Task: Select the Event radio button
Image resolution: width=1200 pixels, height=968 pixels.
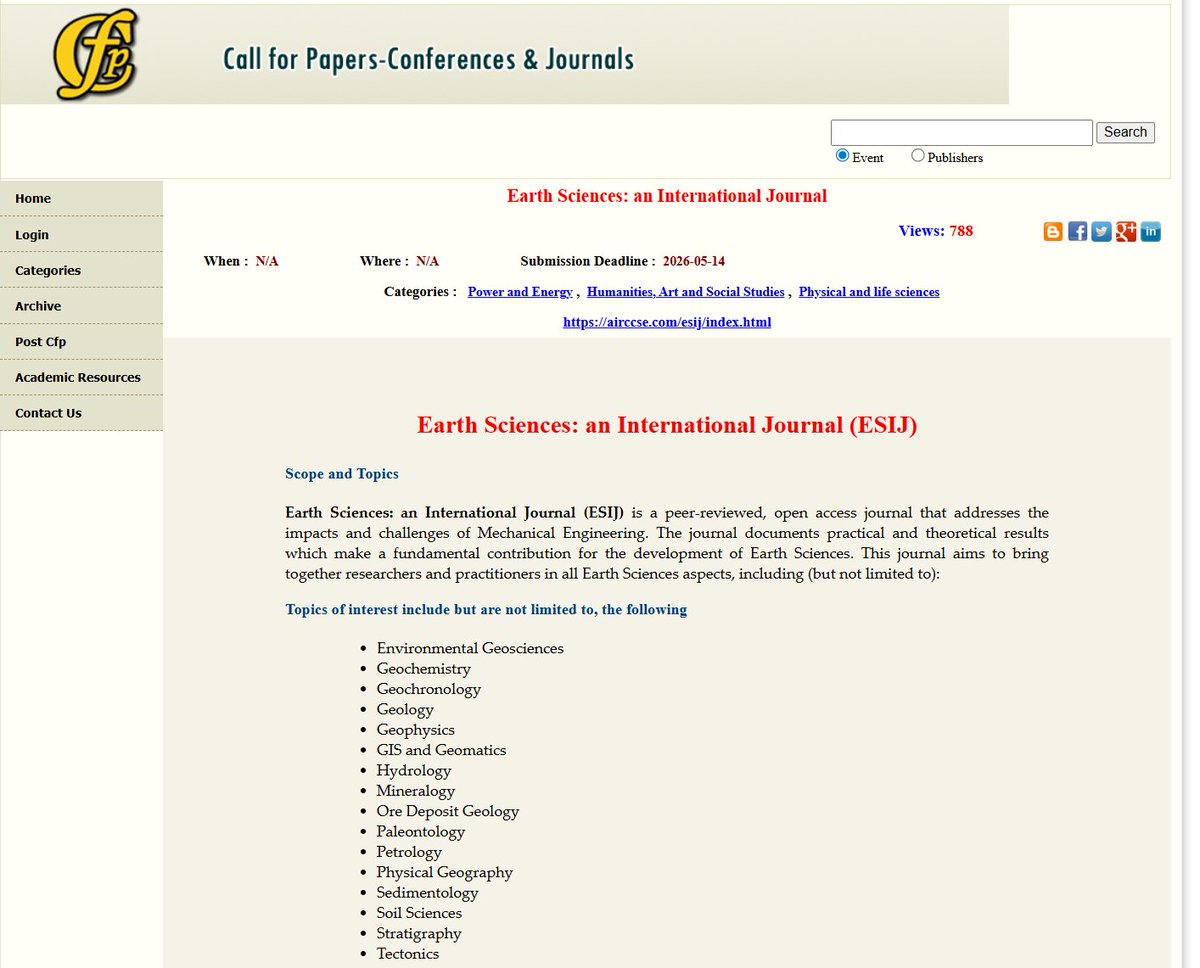Action: [x=842, y=156]
